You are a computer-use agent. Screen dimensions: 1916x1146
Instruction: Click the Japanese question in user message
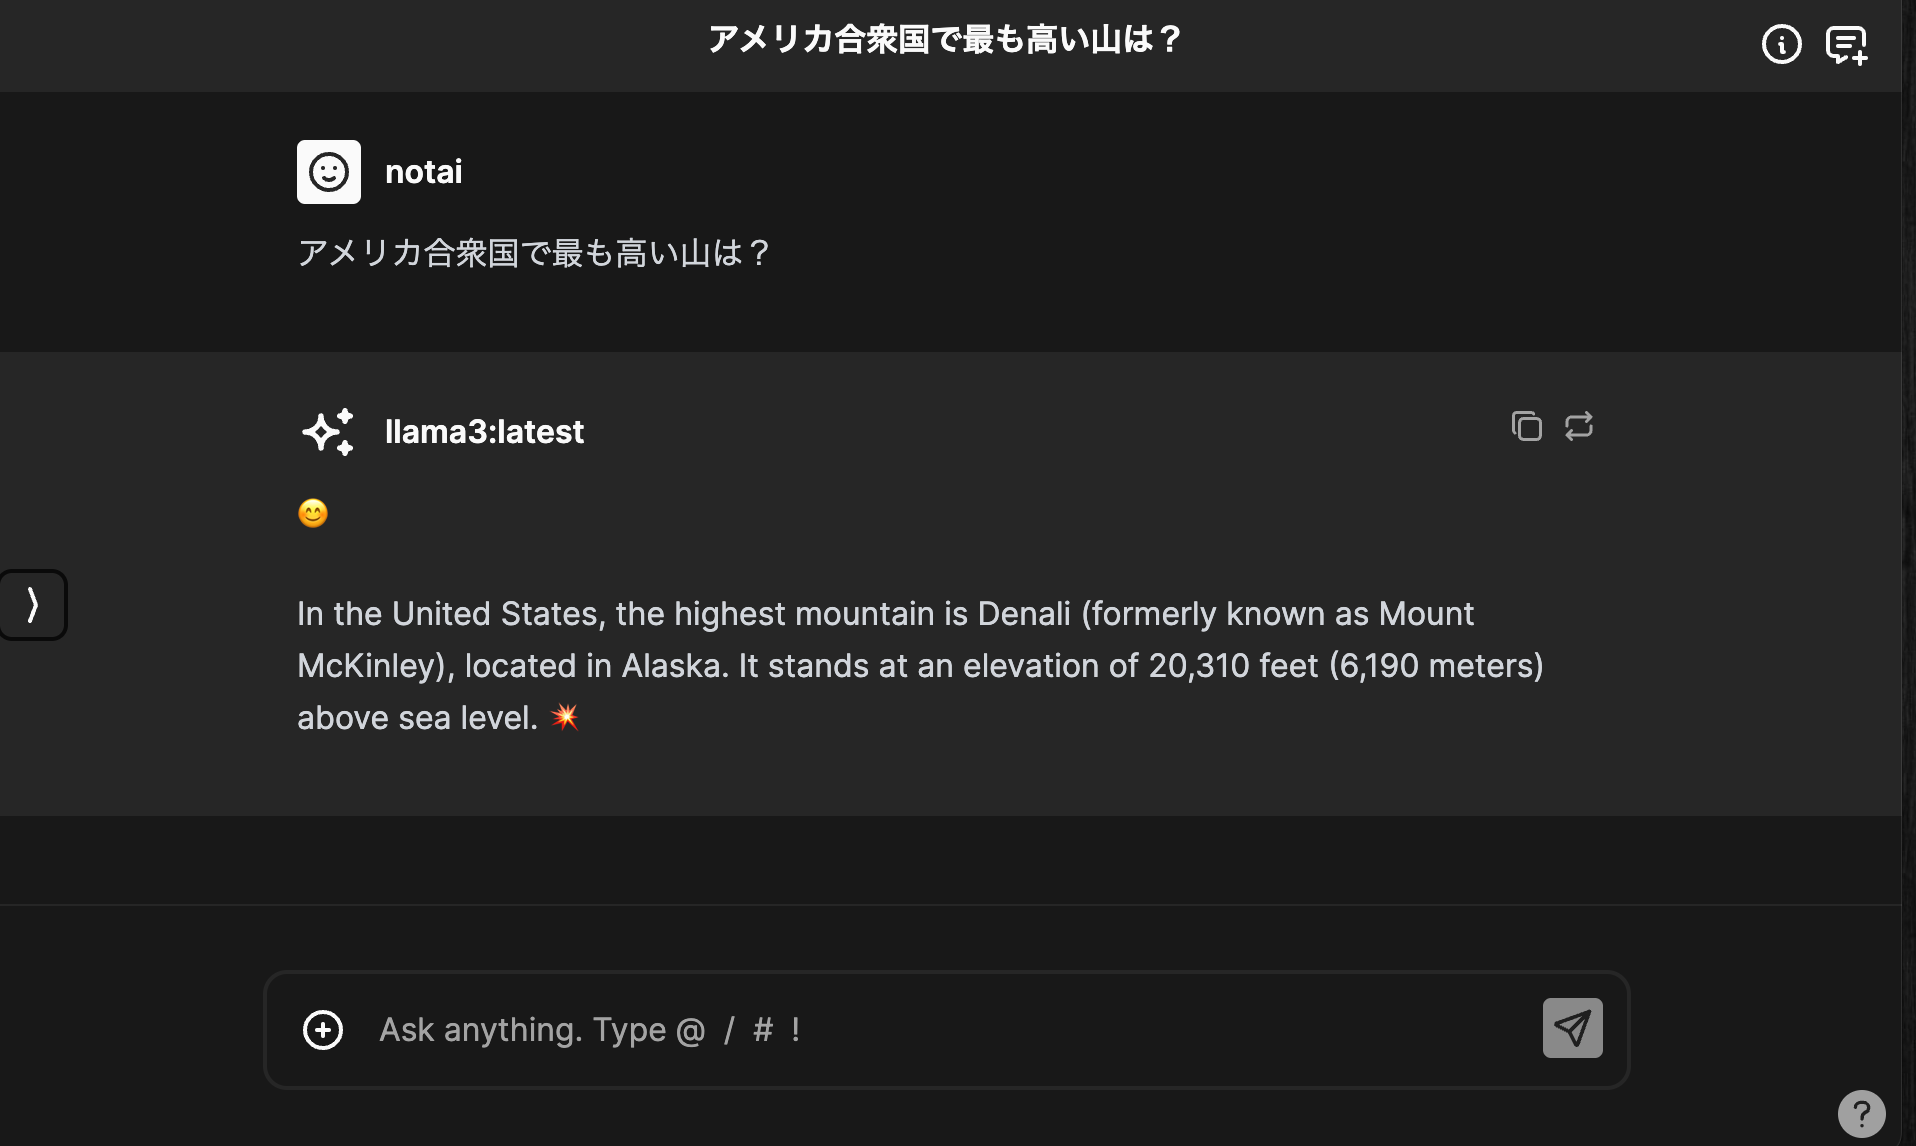point(533,253)
